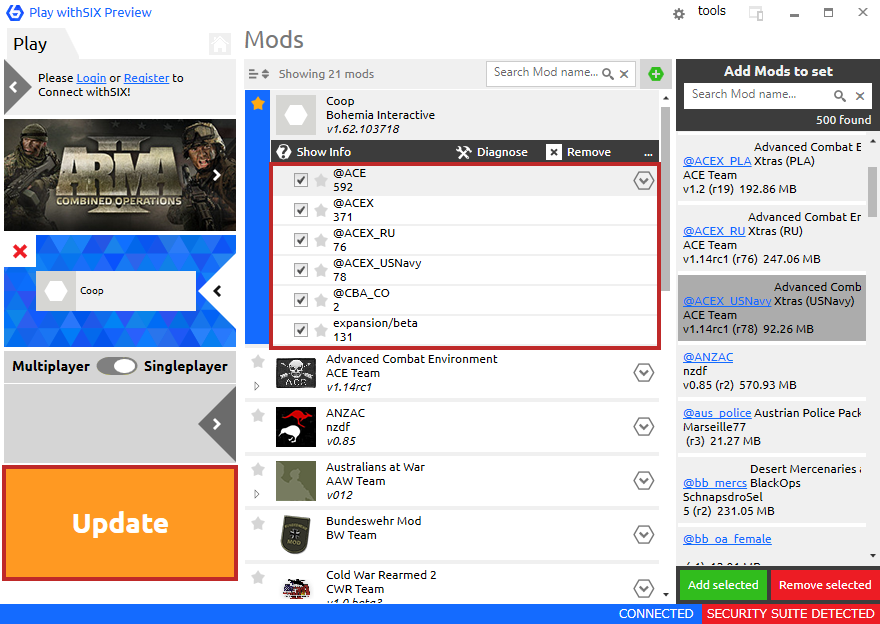Star the @CBA_CO mod
The image size is (880, 624).
pyautogui.click(x=321, y=300)
